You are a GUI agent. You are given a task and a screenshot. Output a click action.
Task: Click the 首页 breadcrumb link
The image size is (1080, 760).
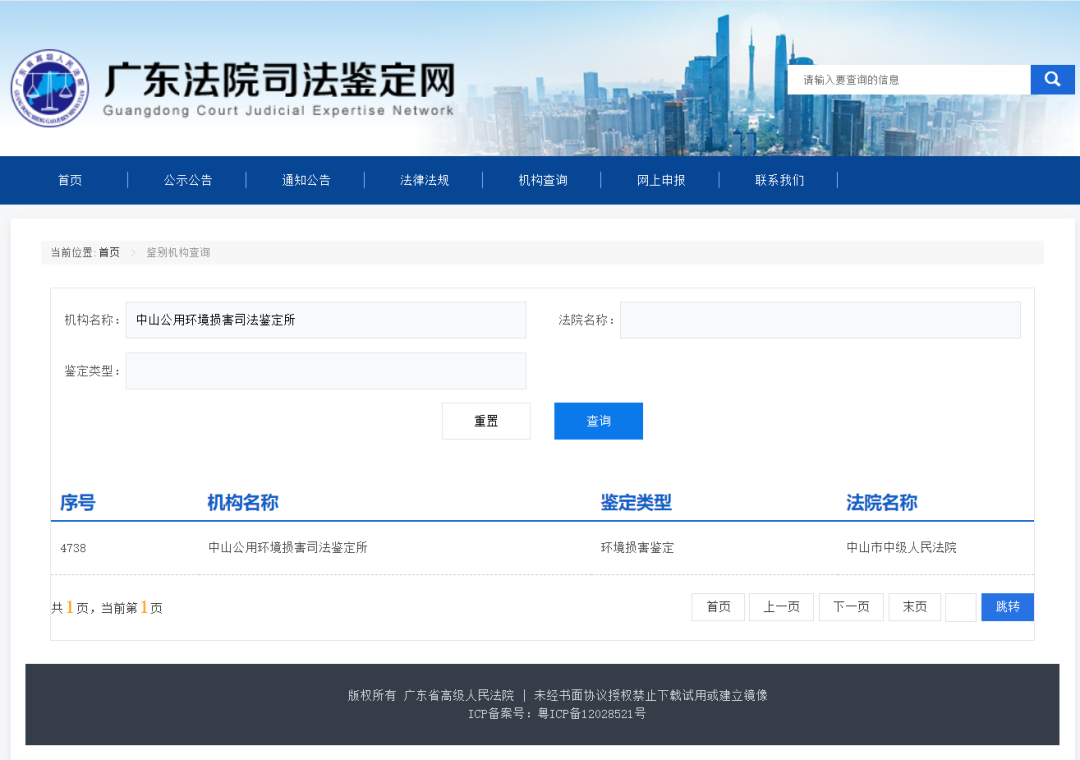coord(109,253)
